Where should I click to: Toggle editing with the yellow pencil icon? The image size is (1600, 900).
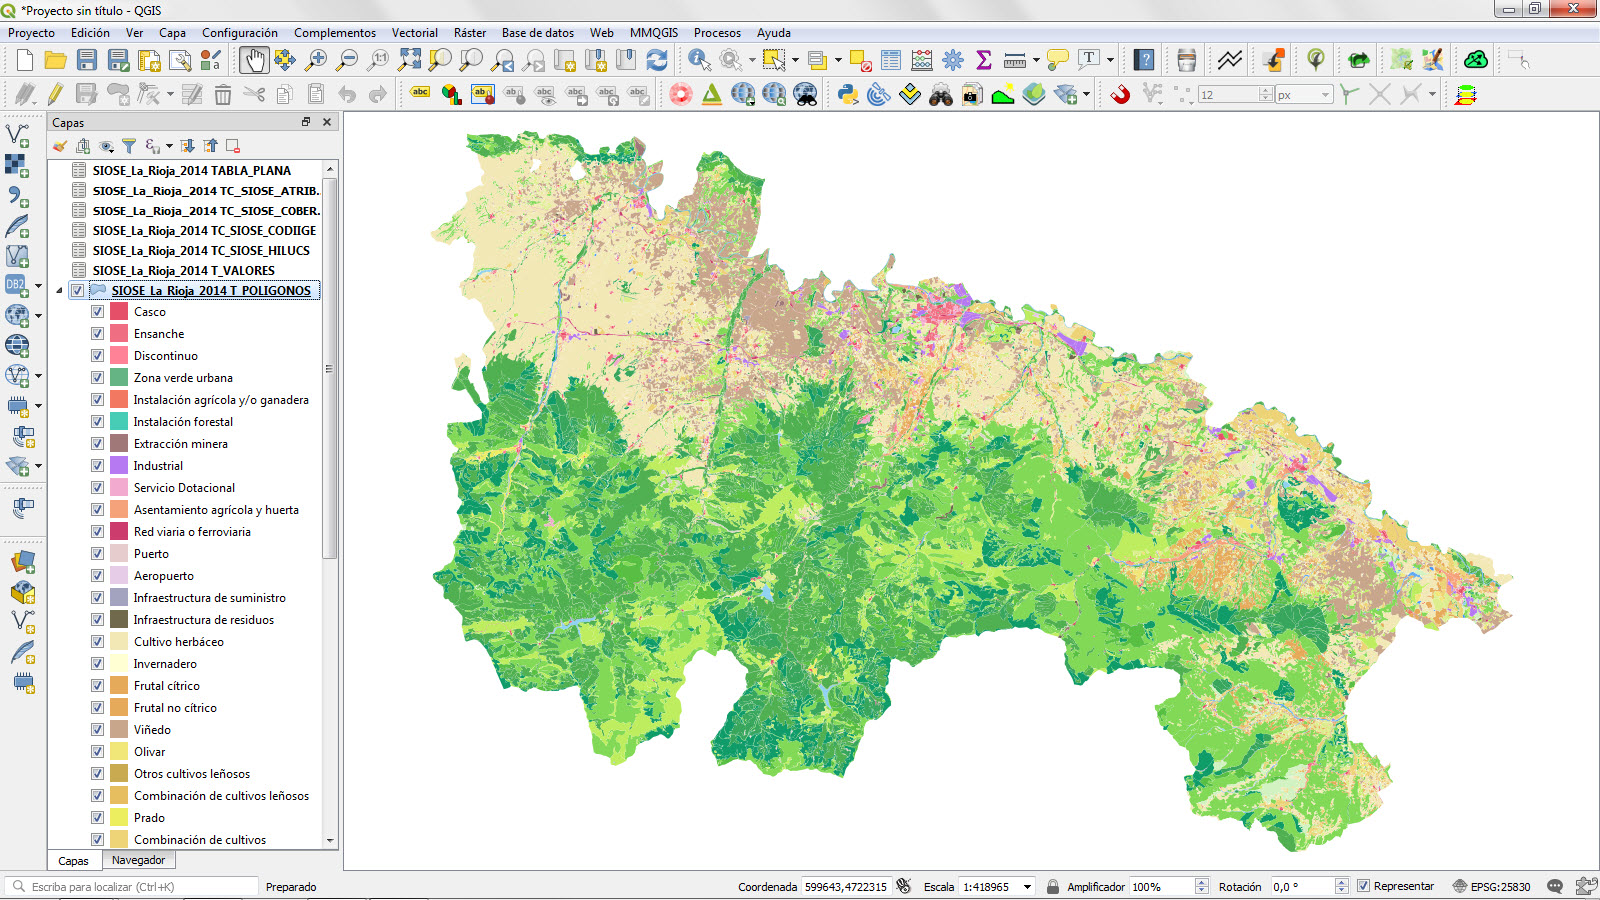point(56,95)
